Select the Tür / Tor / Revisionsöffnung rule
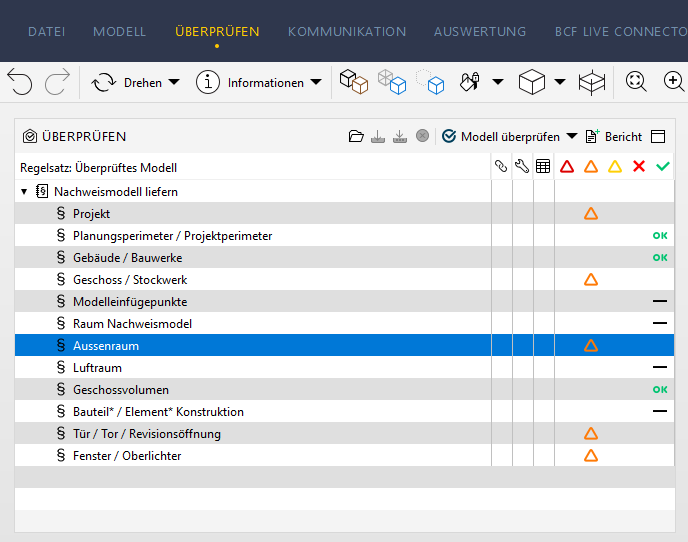Viewport: 688px width, 542px height. (344, 433)
